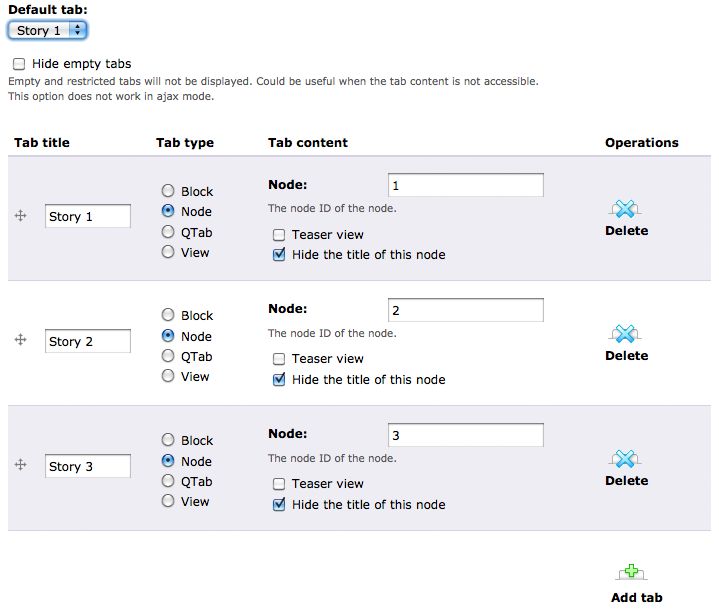Click the Add tab text label

tap(636, 598)
